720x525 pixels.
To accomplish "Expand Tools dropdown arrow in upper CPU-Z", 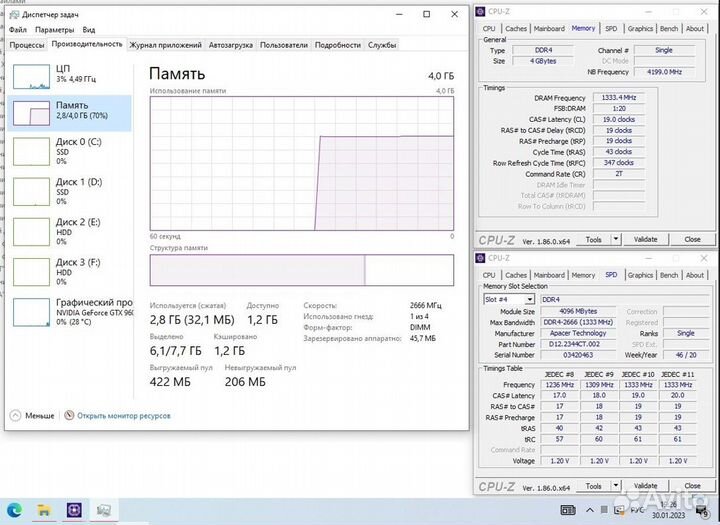I will [x=616, y=239].
